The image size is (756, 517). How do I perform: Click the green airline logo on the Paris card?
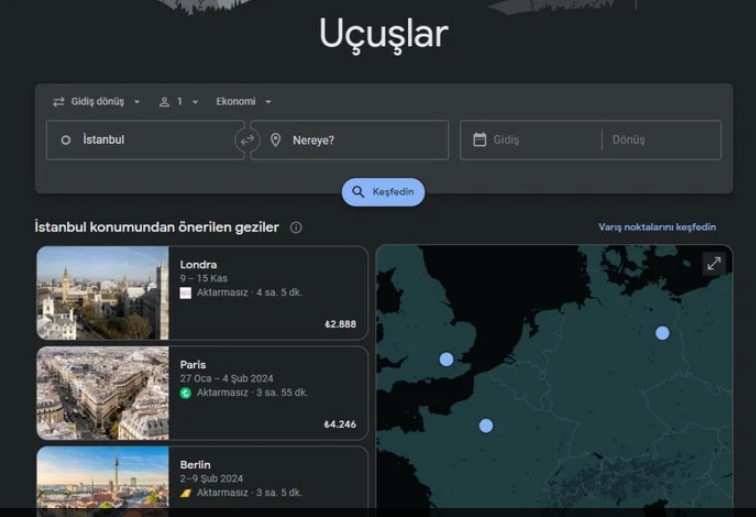(x=186, y=393)
